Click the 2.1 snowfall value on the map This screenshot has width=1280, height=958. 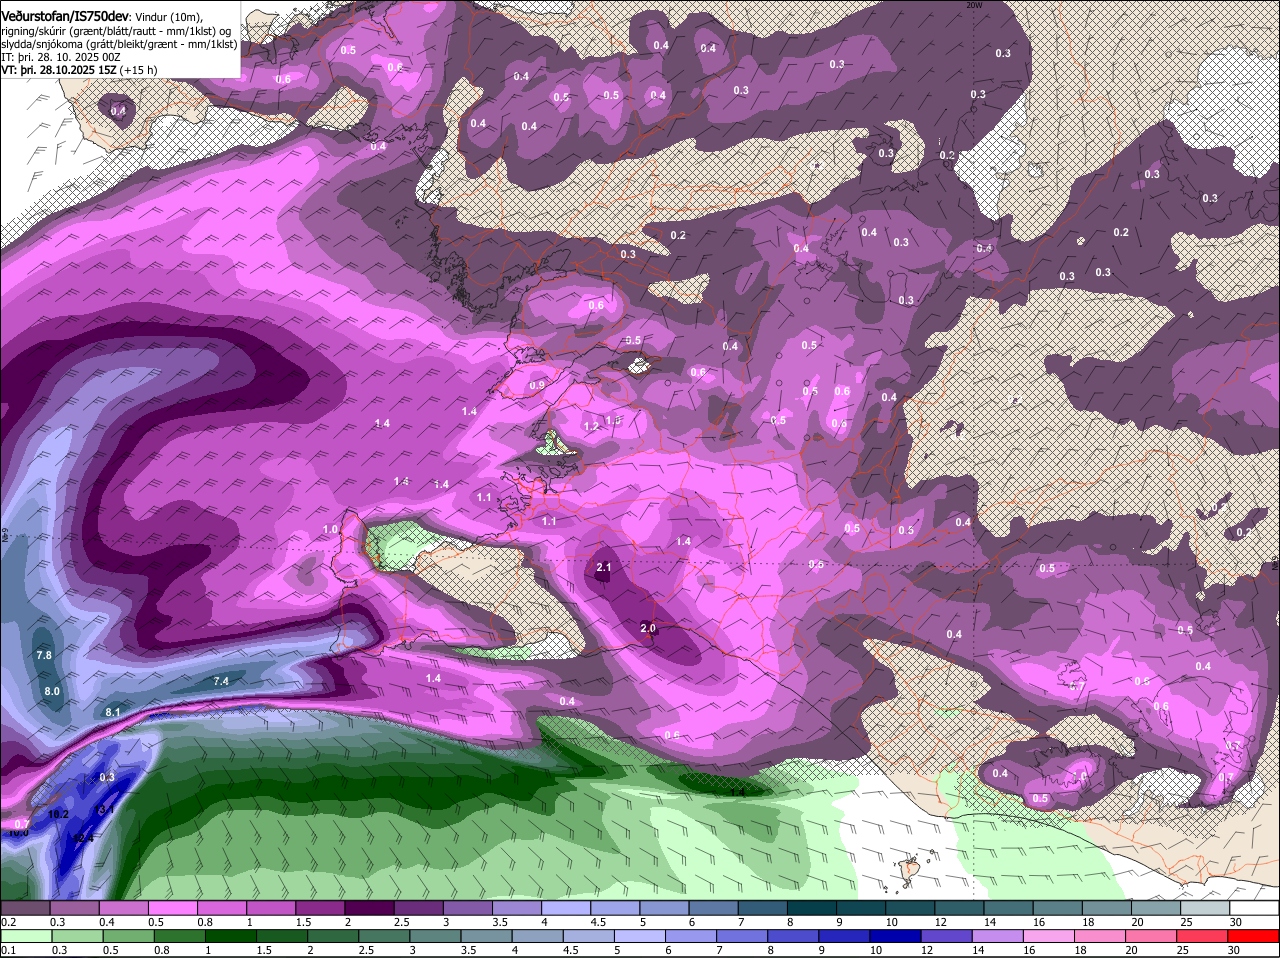[603, 568]
